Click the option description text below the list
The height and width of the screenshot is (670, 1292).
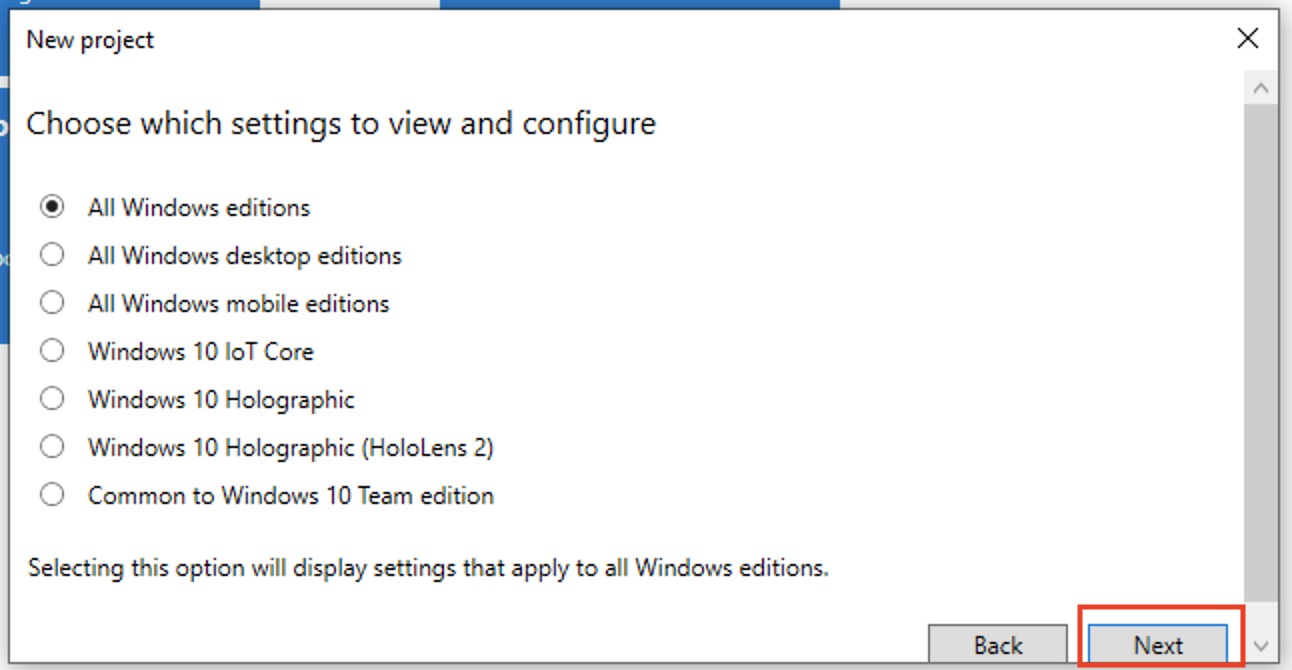coord(428,568)
